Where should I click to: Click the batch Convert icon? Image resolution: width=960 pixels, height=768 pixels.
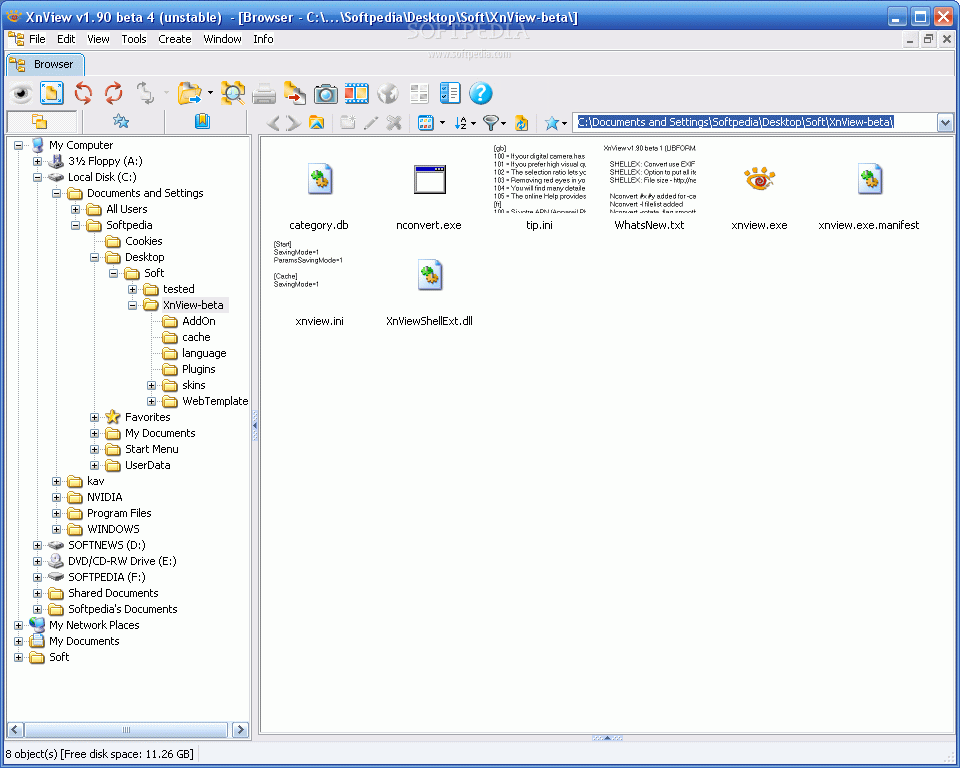294,94
